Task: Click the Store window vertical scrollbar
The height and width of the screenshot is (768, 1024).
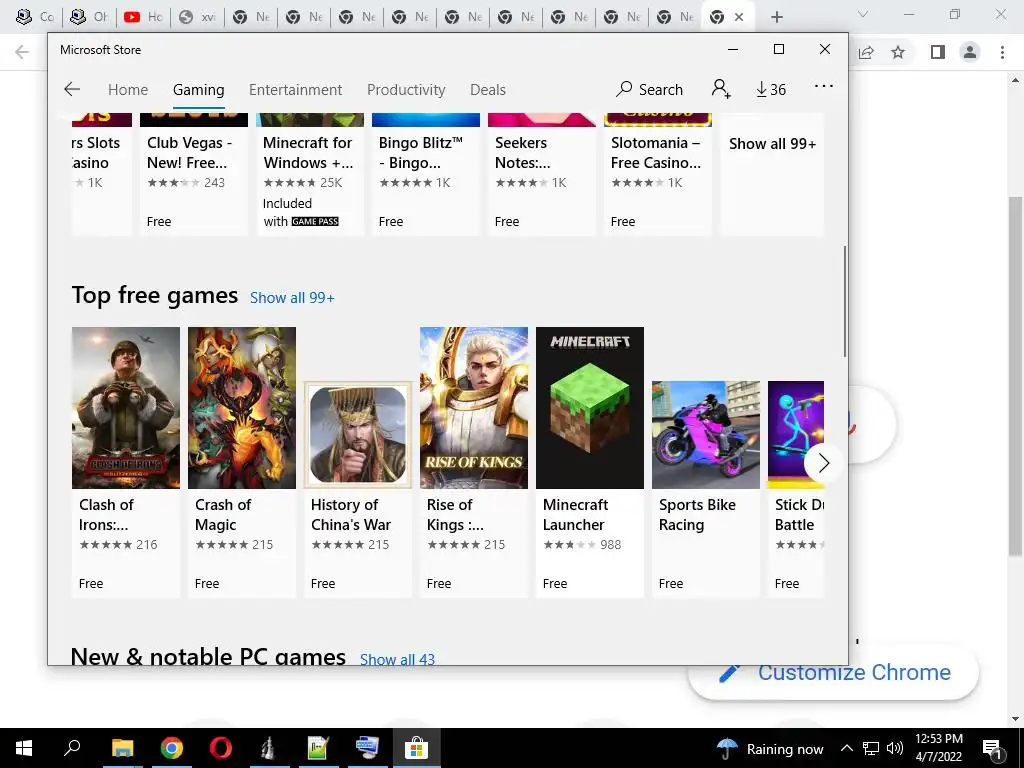Action: 844,301
